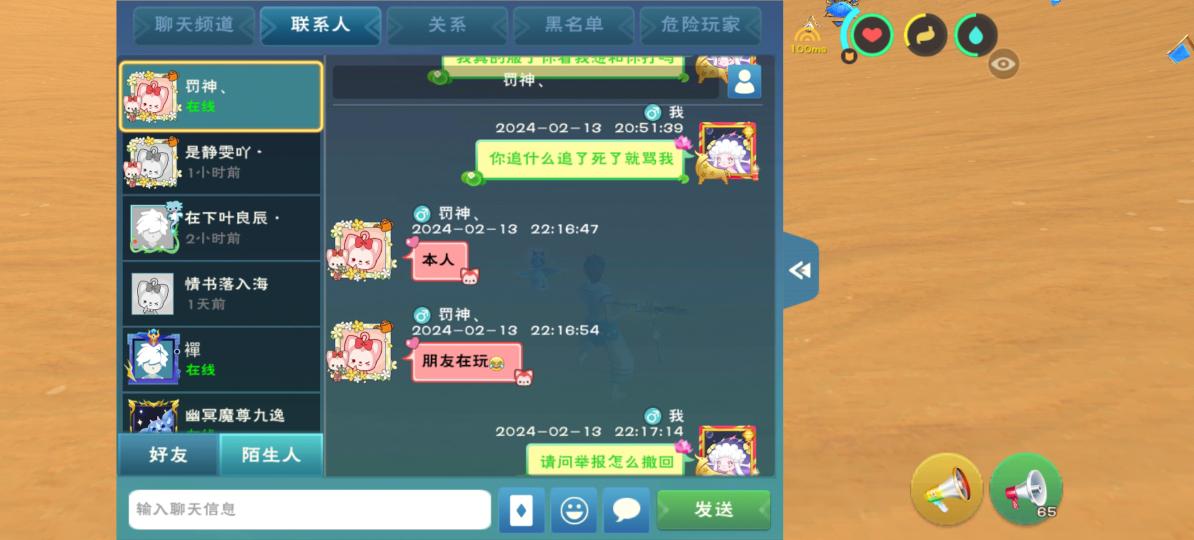Click the blue water droplet indicator
Screen dimensions: 1194x540
976,35
